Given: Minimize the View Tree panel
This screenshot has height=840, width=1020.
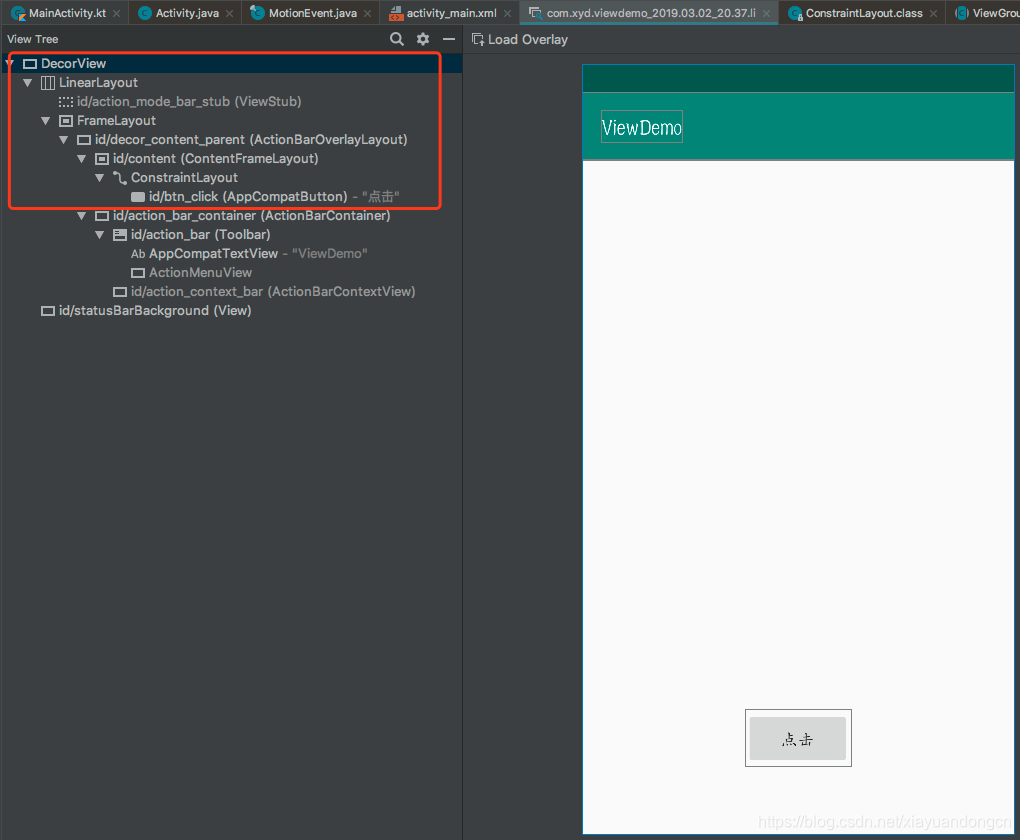Looking at the screenshot, I should click(x=449, y=39).
